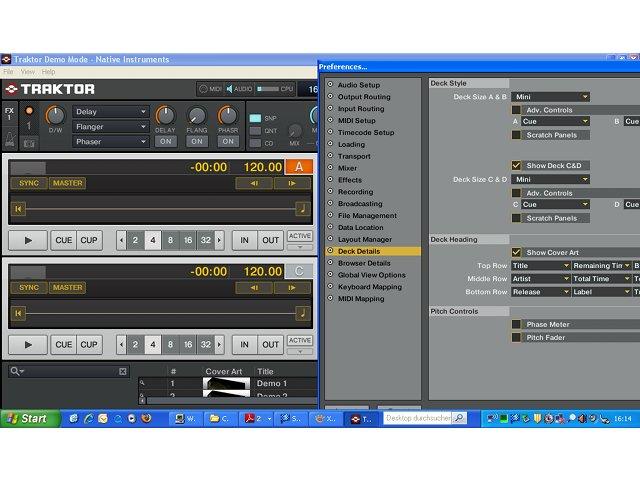Click the Deck C letter badge
Image resolution: width=640 pixels, height=480 pixels.
(x=299, y=271)
